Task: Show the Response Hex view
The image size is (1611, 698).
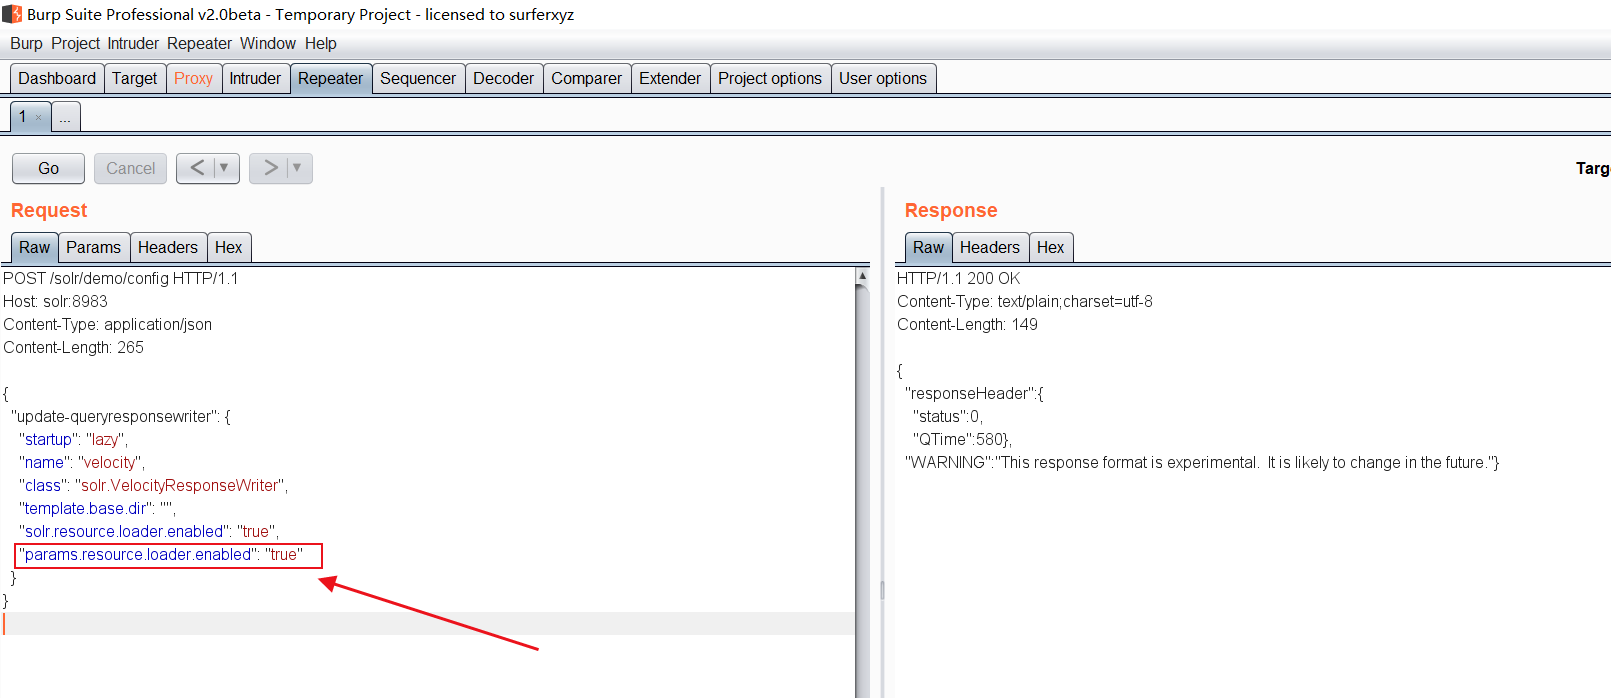Action: pyautogui.click(x=1050, y=247)
